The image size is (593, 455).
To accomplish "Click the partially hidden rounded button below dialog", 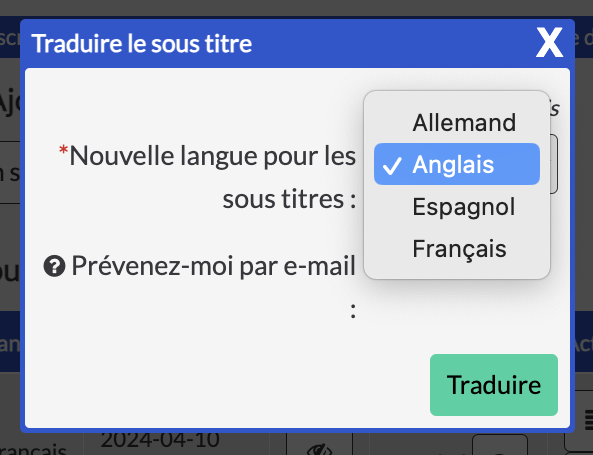I will coord(500,445).
